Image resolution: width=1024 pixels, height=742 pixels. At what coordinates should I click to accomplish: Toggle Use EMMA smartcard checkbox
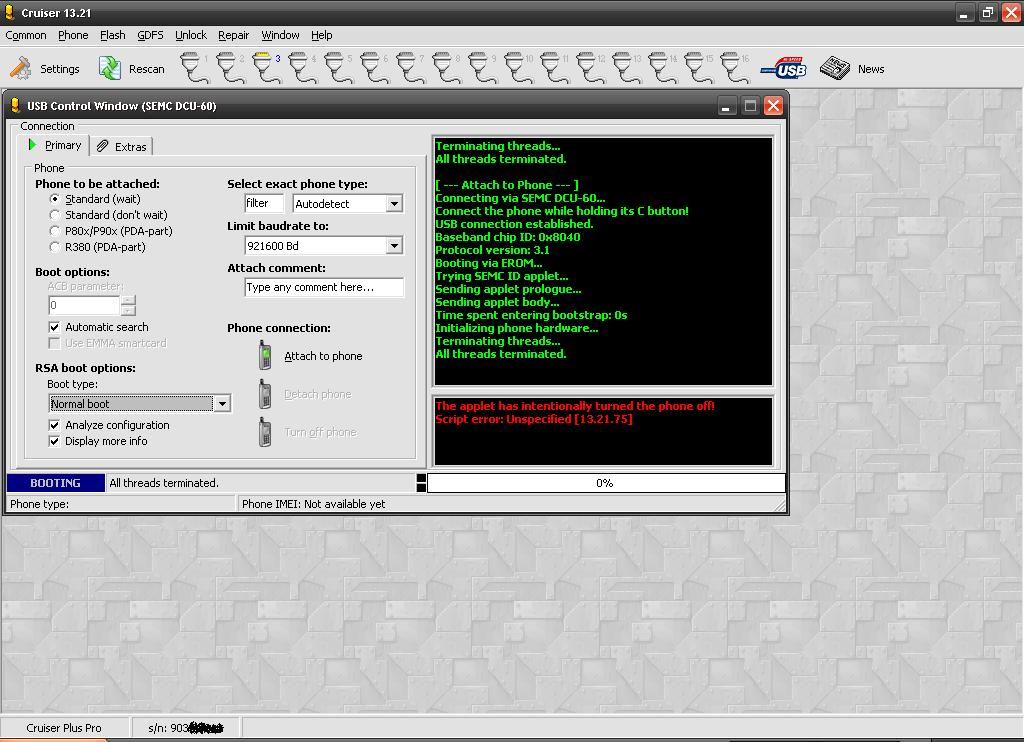(54, 343)
